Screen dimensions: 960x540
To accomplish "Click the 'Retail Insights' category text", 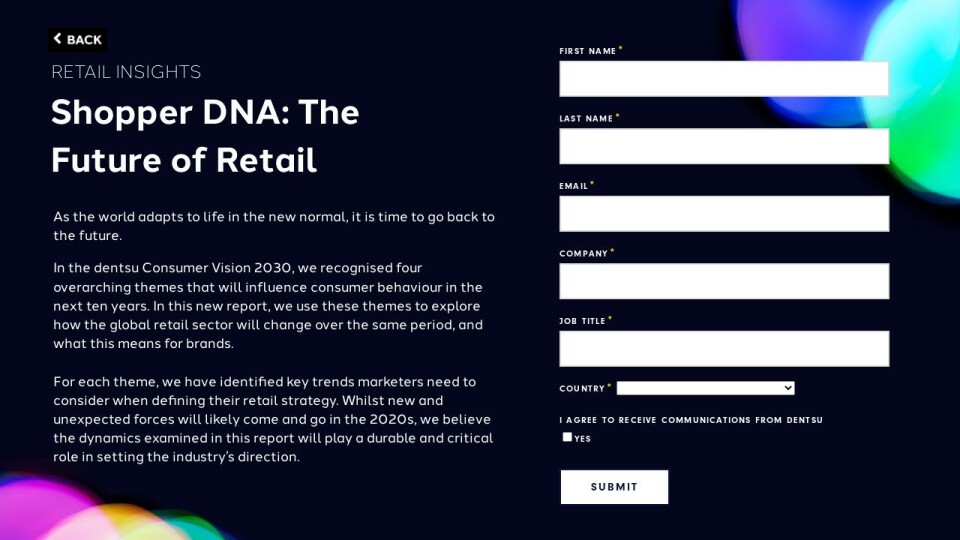I will pyautogui.click(x=126, y=72).
